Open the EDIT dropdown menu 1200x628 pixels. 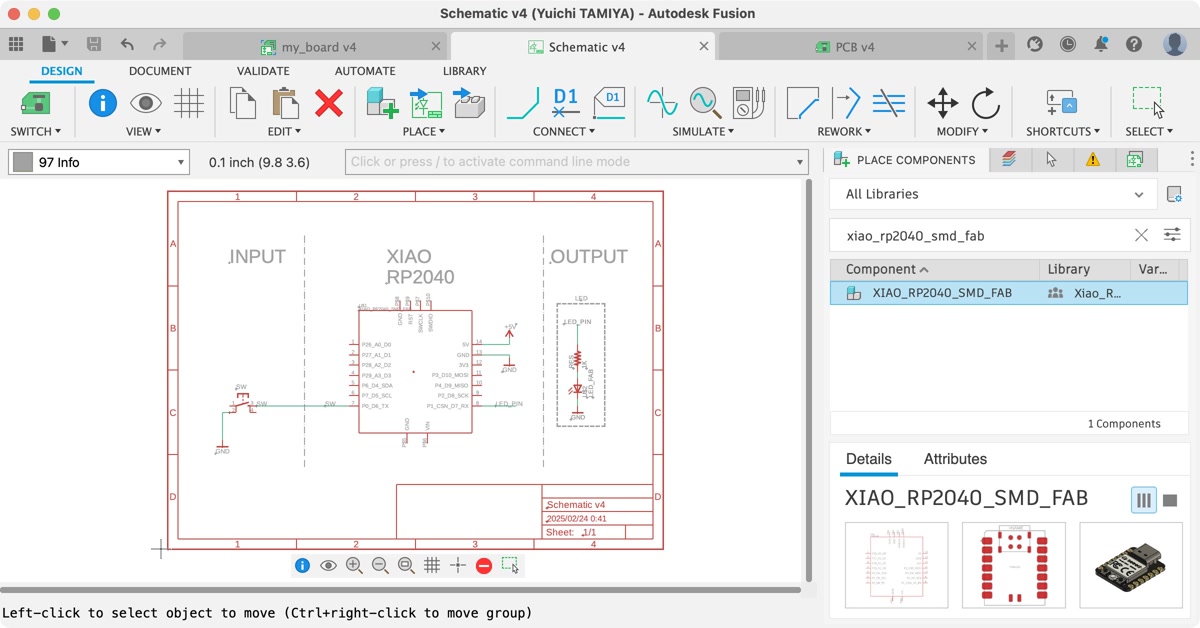285,131
